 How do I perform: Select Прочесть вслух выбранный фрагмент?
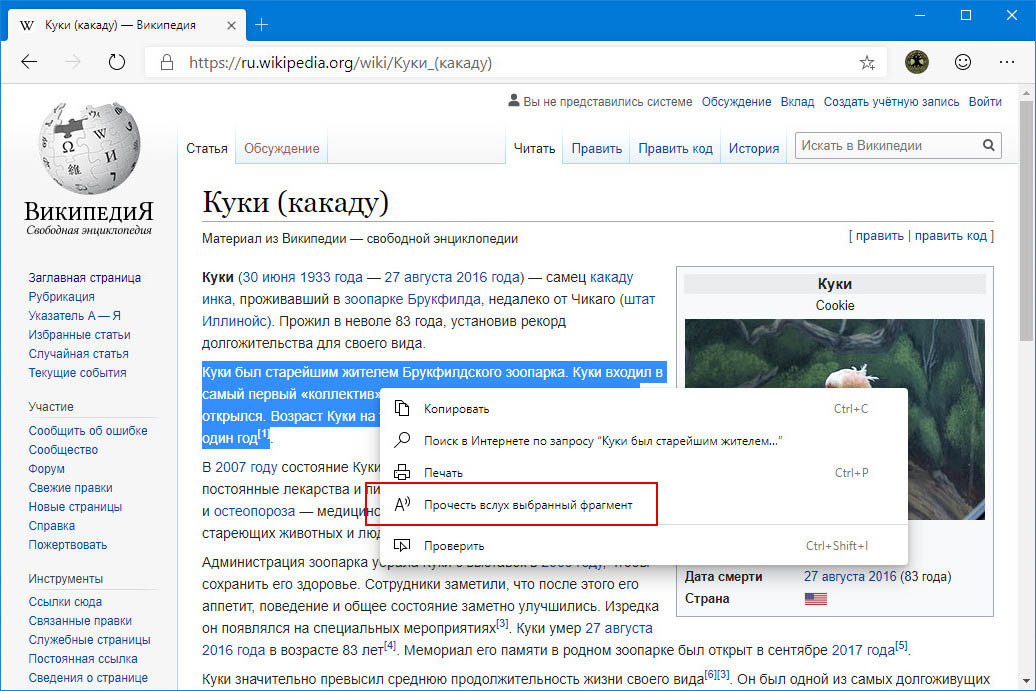644,505
